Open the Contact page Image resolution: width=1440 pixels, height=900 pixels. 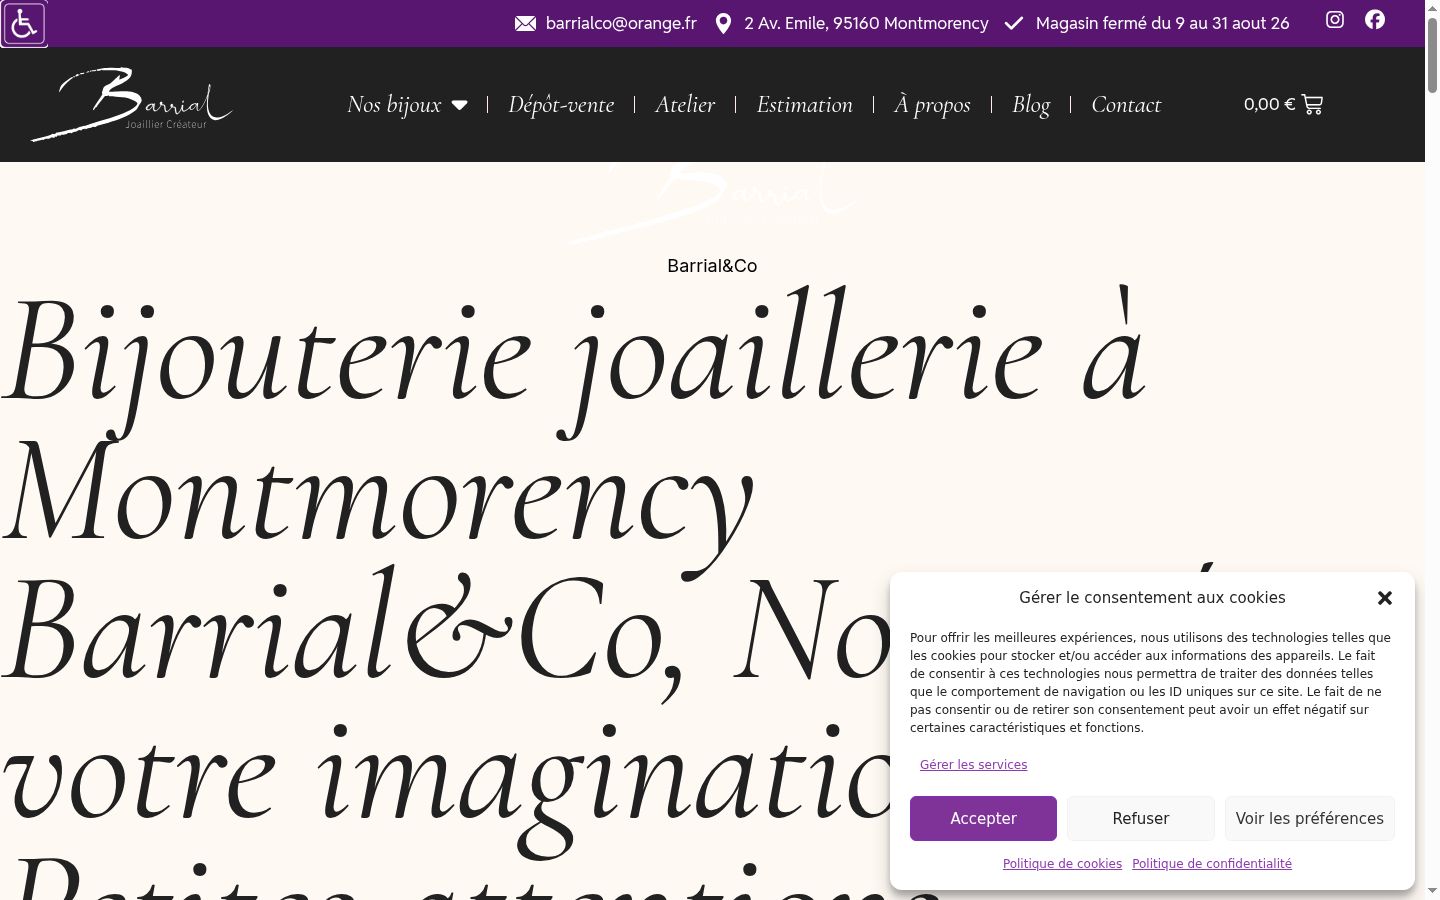(x=1126, y=104)
